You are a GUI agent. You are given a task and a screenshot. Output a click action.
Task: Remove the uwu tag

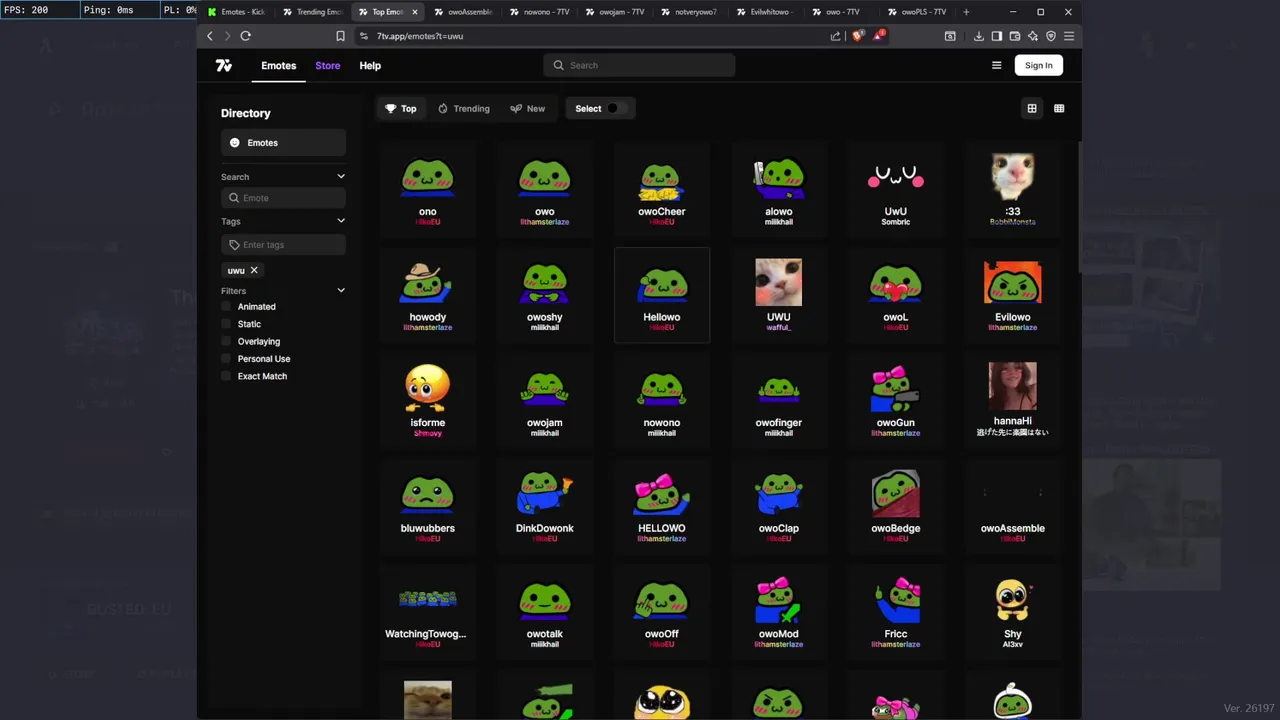pyautogui.click(x=254, y=270)
